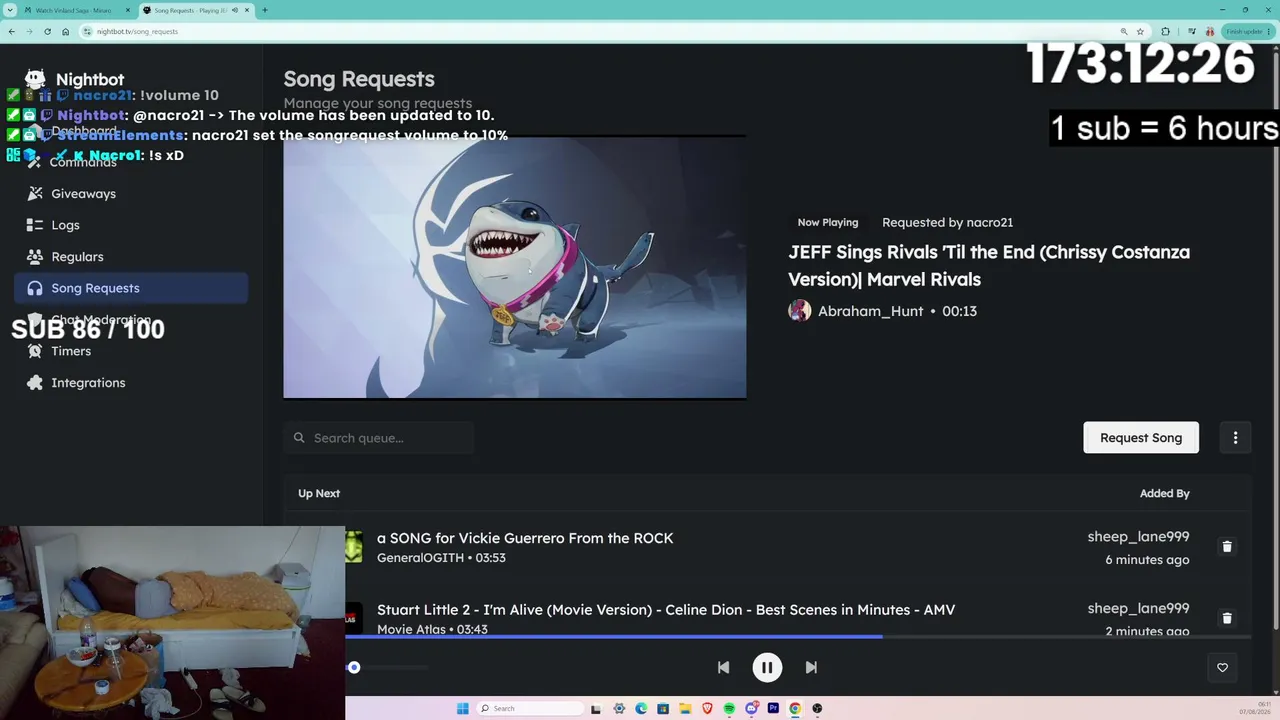Reload the current page
Screen dimensions: 1280x720
47,31
